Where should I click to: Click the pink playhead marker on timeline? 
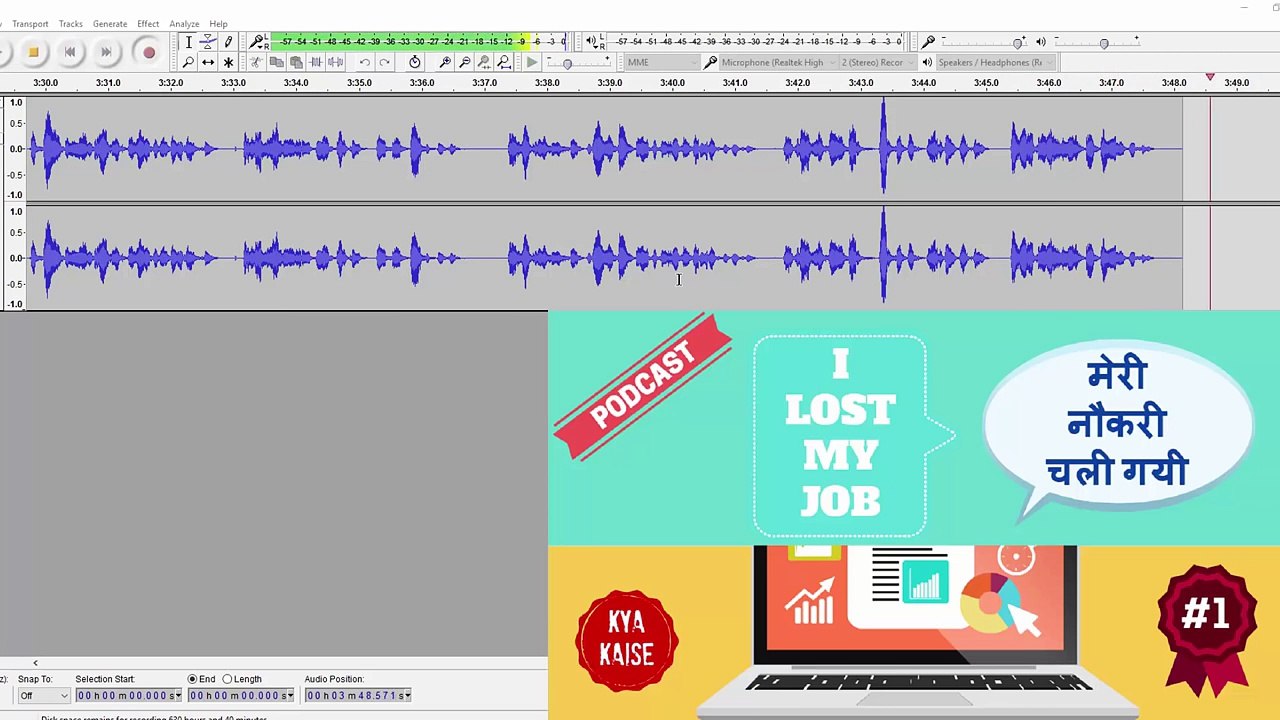(x=1210, y=77)
